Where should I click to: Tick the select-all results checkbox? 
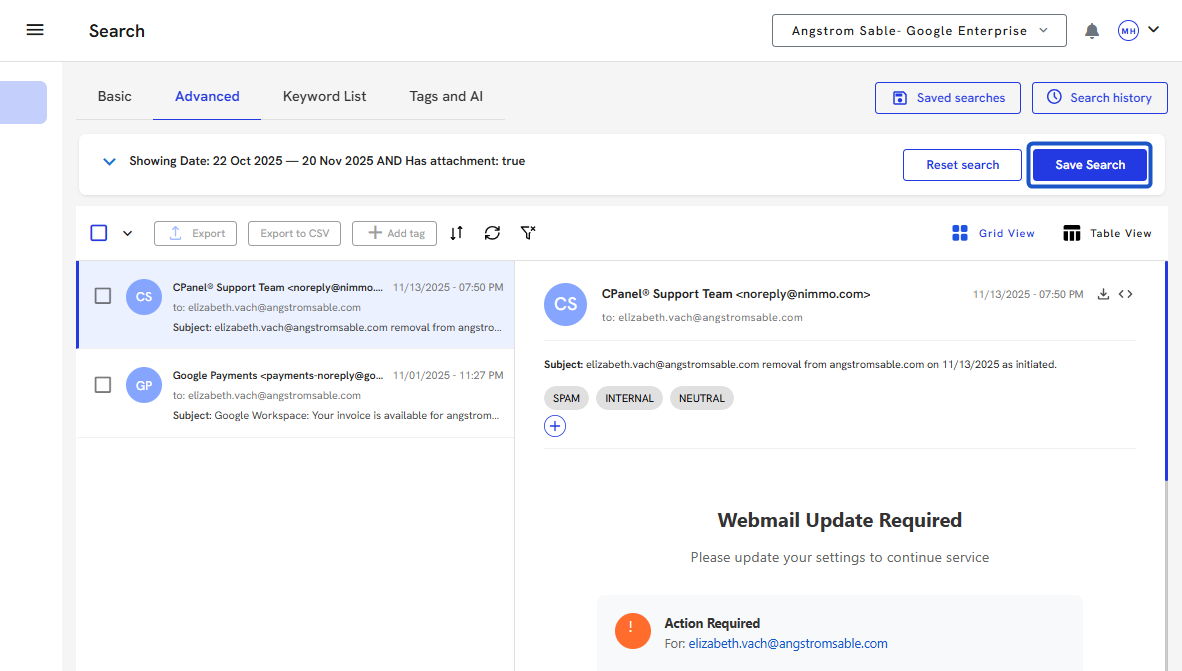point(99,233)
